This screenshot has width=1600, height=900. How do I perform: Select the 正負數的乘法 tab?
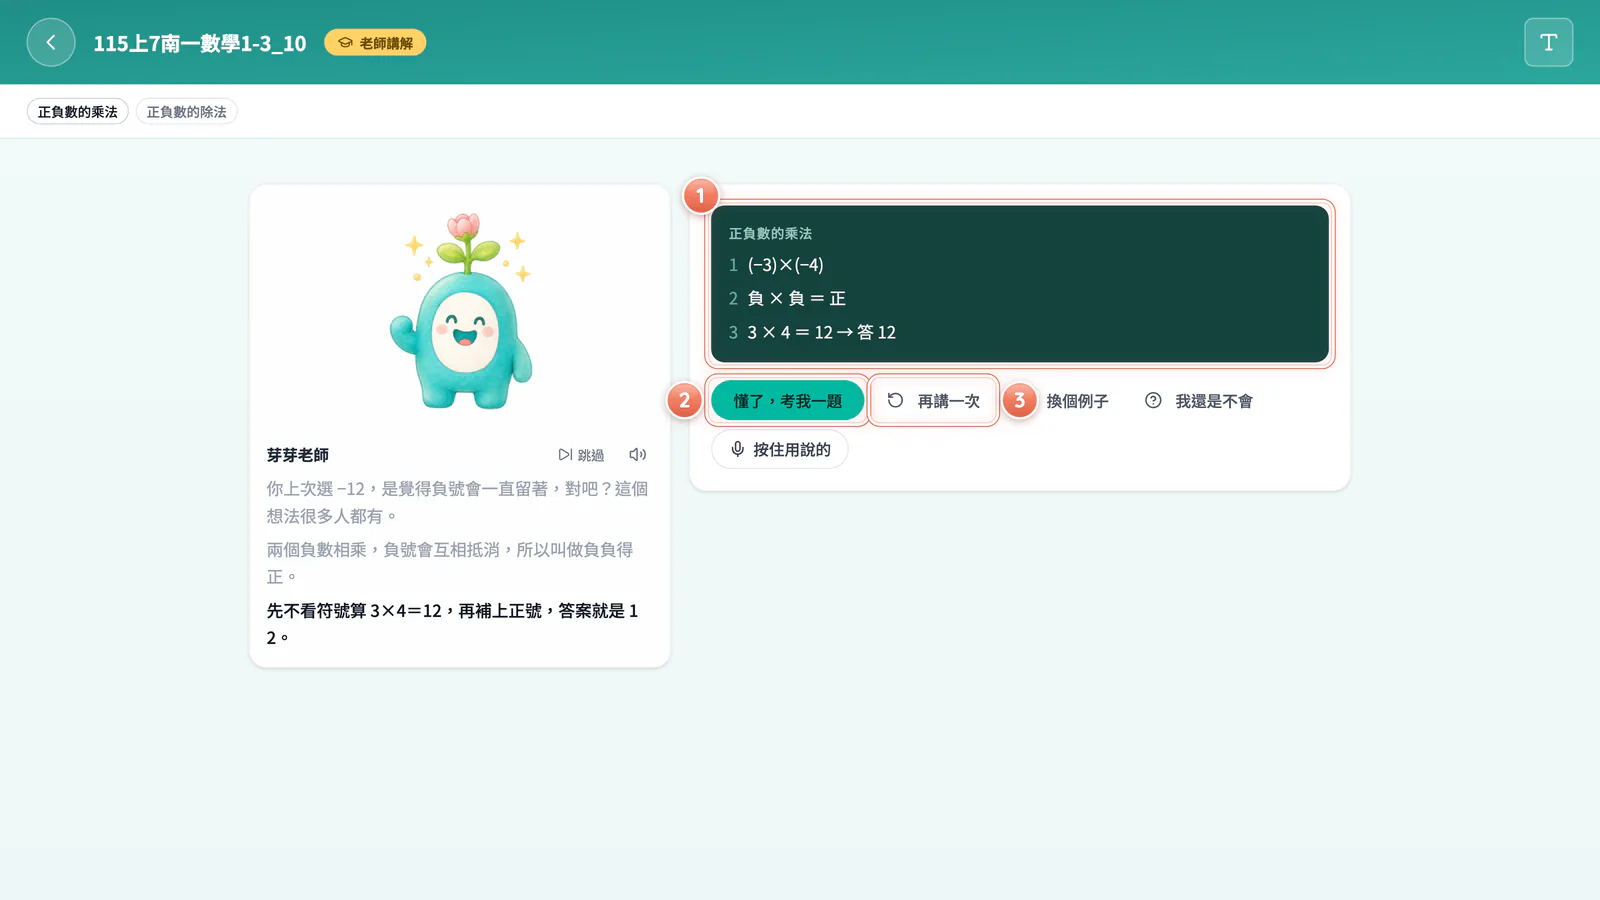click(78, 112)
